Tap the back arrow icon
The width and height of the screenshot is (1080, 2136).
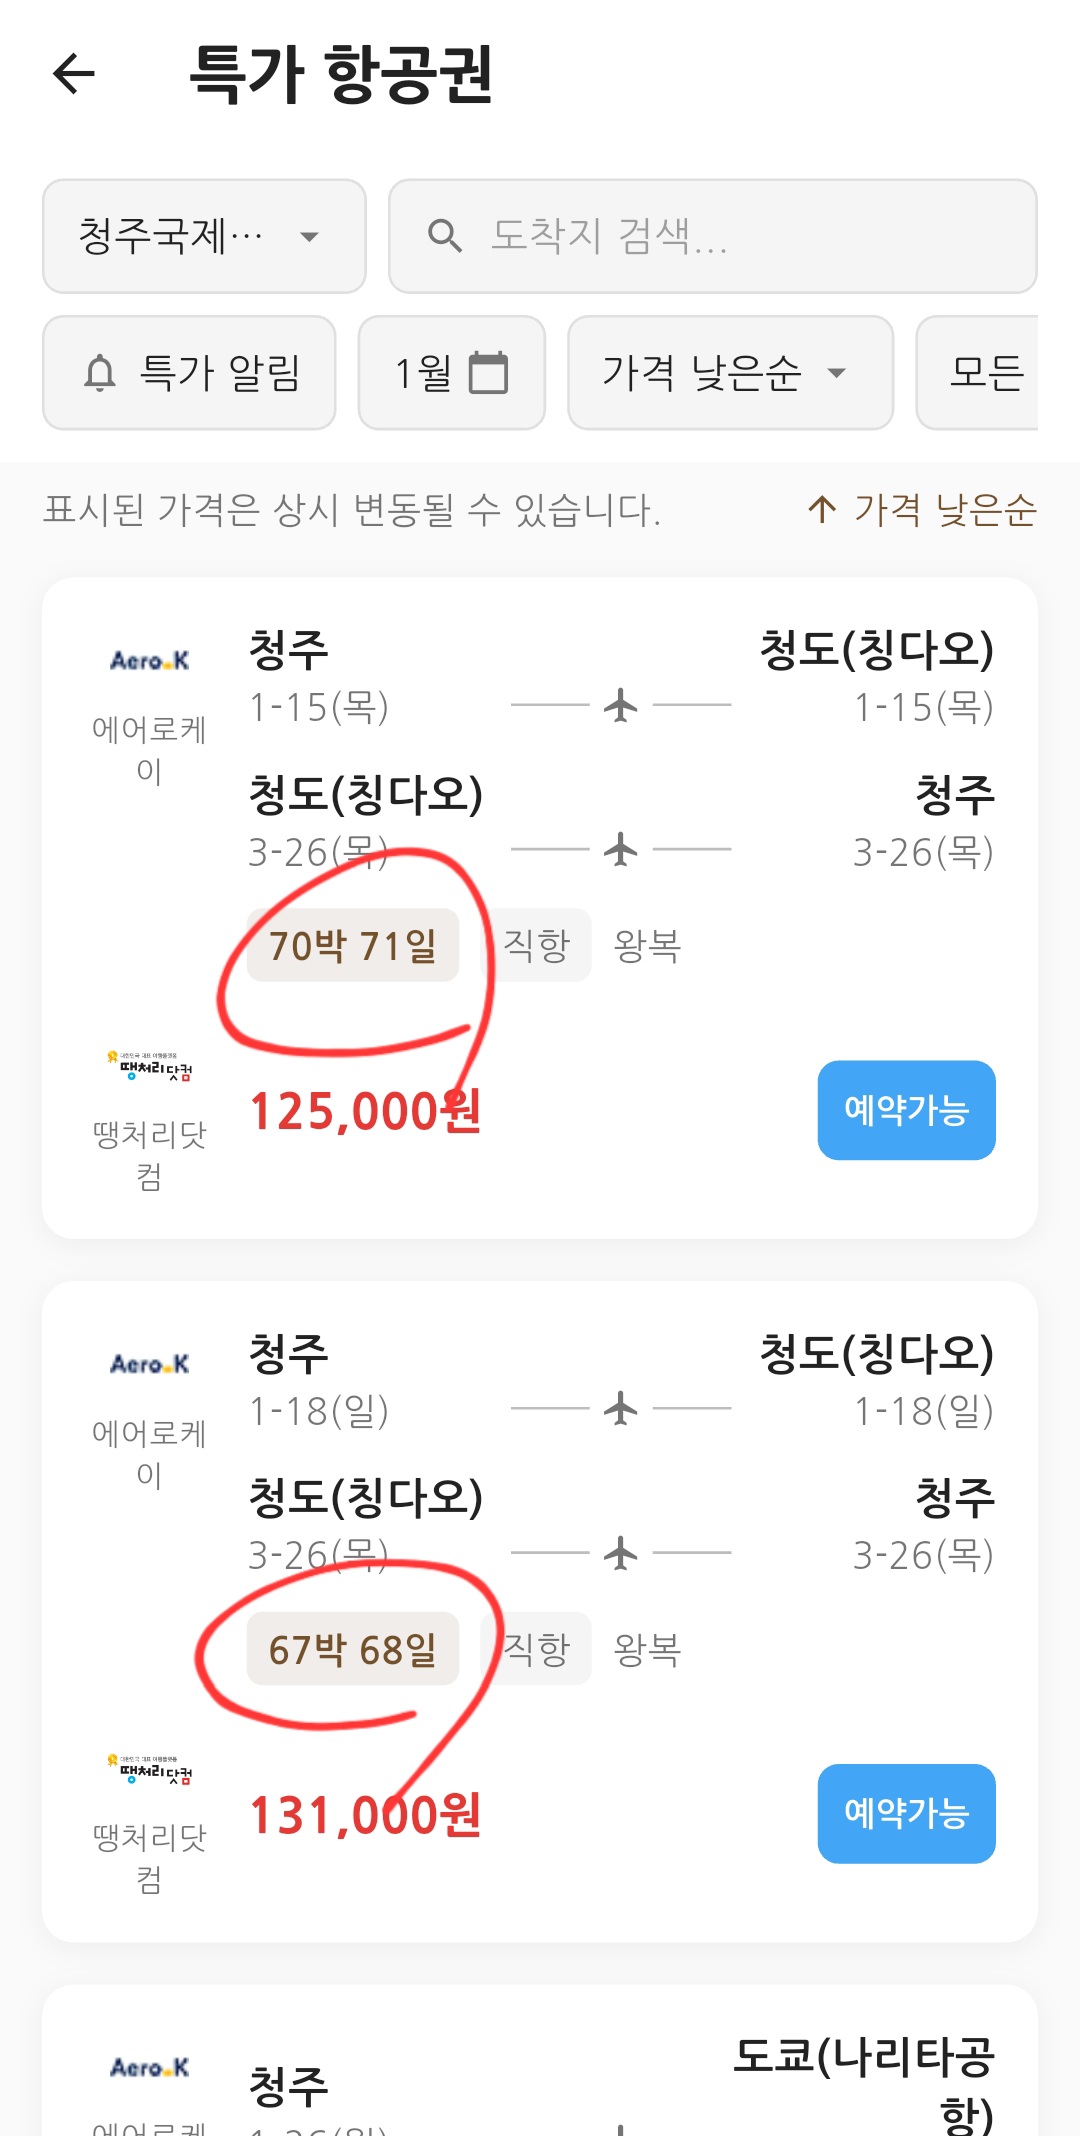pyautogui.click(x=74, y=74)
